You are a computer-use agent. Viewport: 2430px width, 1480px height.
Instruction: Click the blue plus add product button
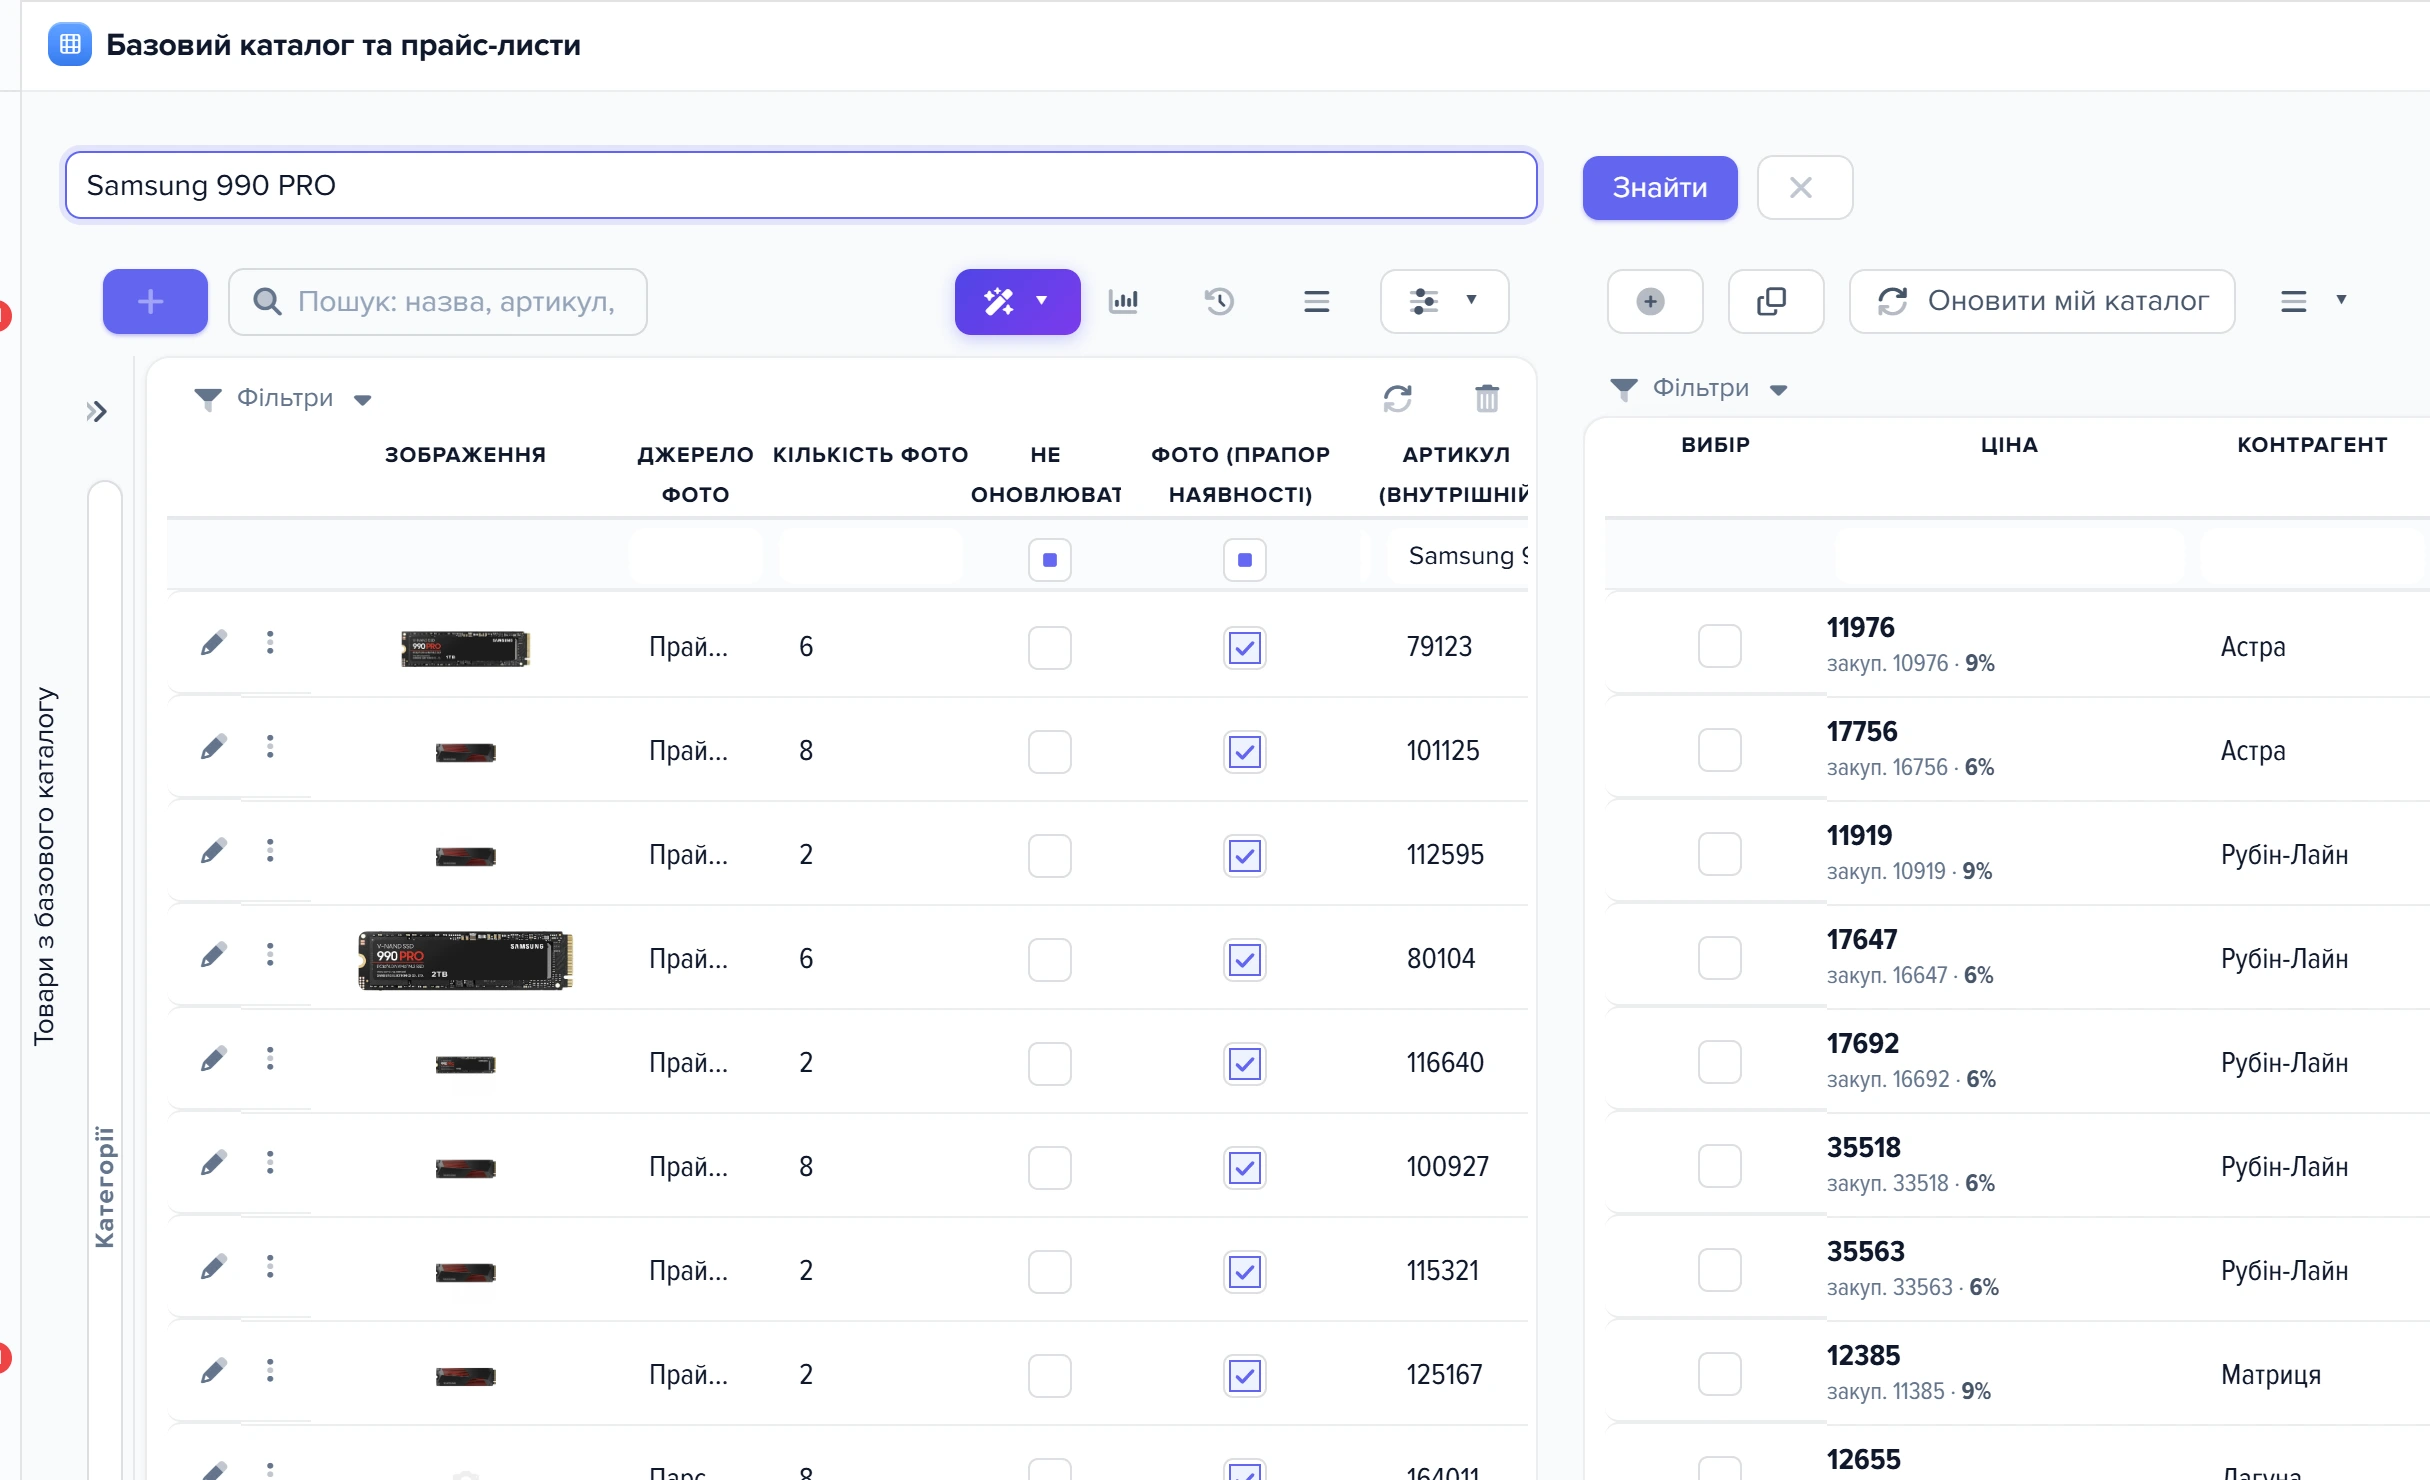(x=155, y=301)
